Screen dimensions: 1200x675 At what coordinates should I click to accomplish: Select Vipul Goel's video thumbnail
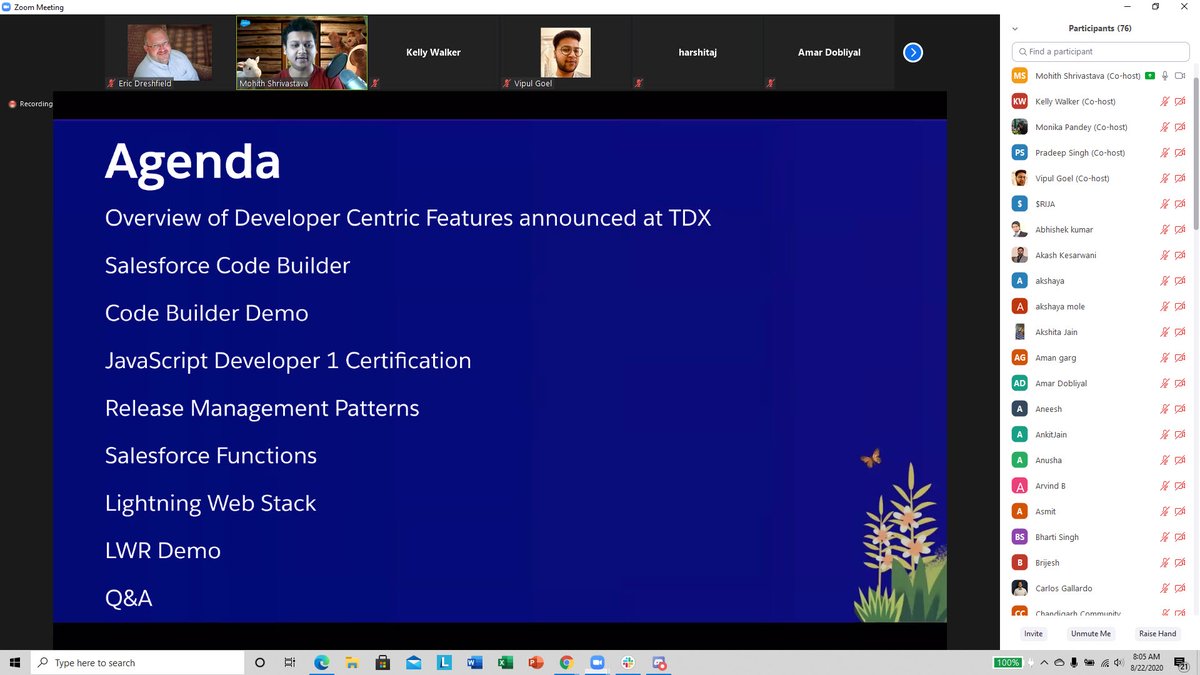tap(565, 53)
